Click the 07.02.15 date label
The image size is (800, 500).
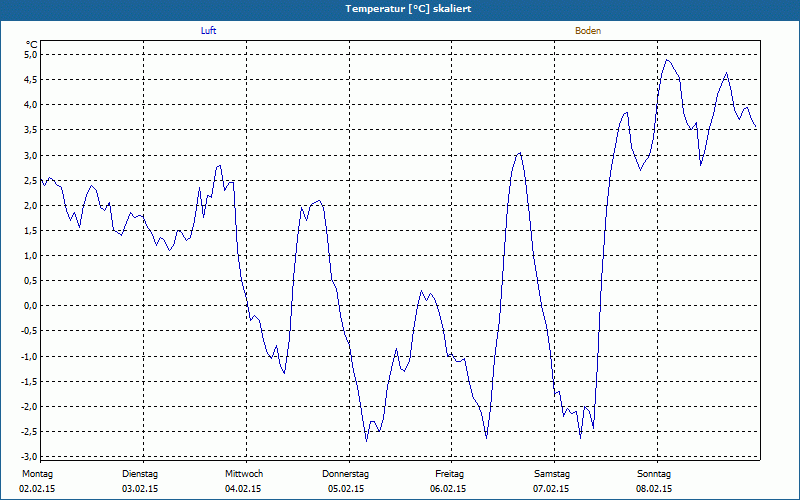(x=551, y=489)
